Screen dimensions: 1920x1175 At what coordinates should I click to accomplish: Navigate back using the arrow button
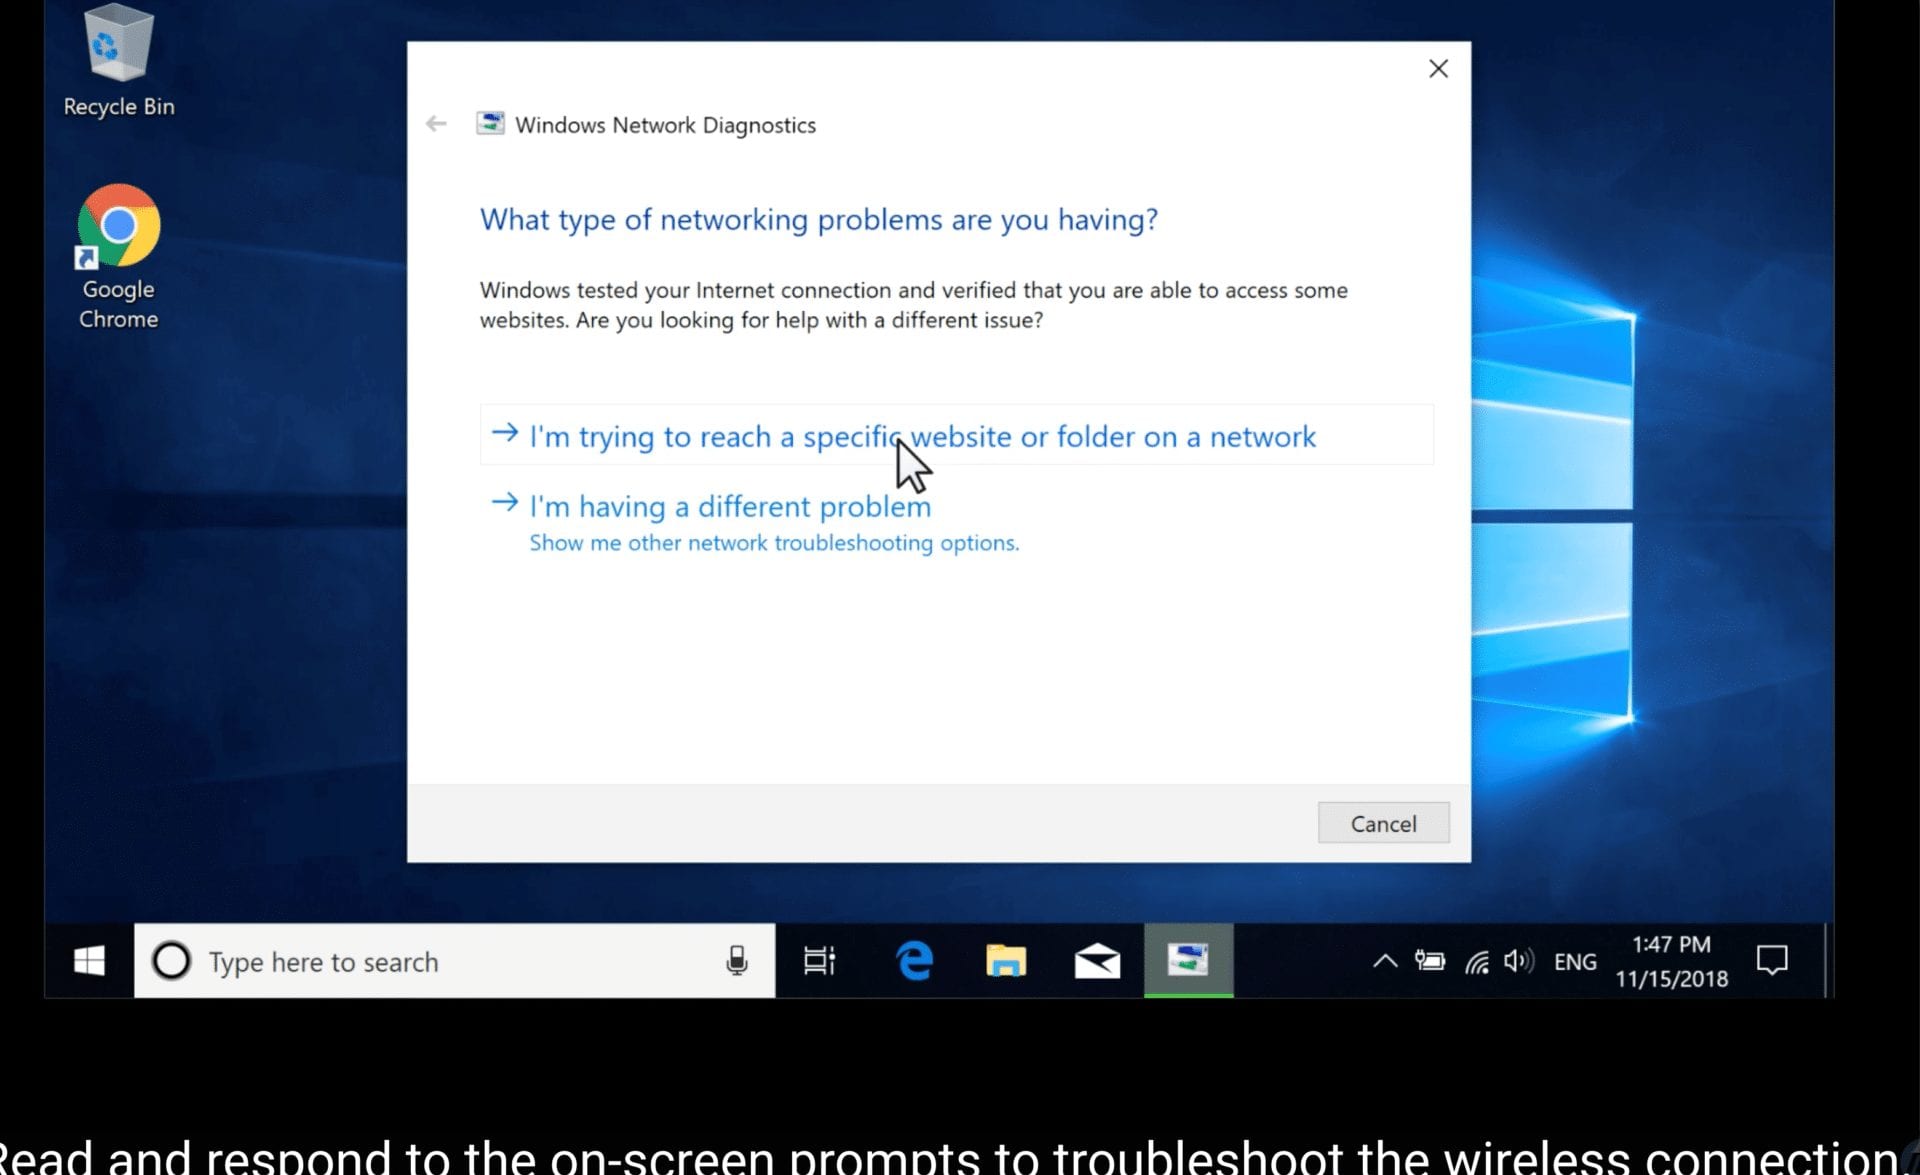point(437,125)
